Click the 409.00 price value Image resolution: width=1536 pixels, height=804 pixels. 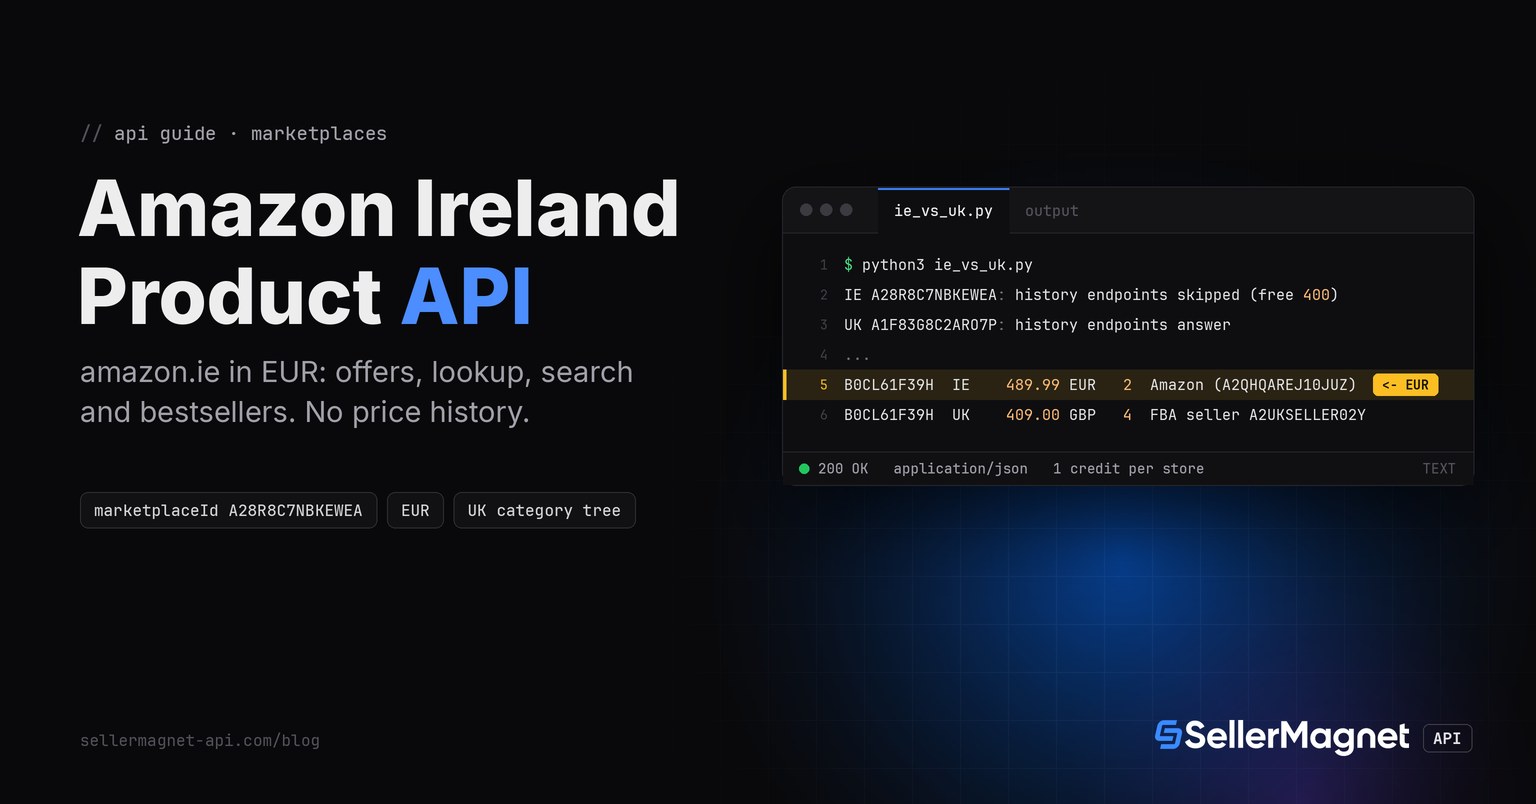point(1033,415)
